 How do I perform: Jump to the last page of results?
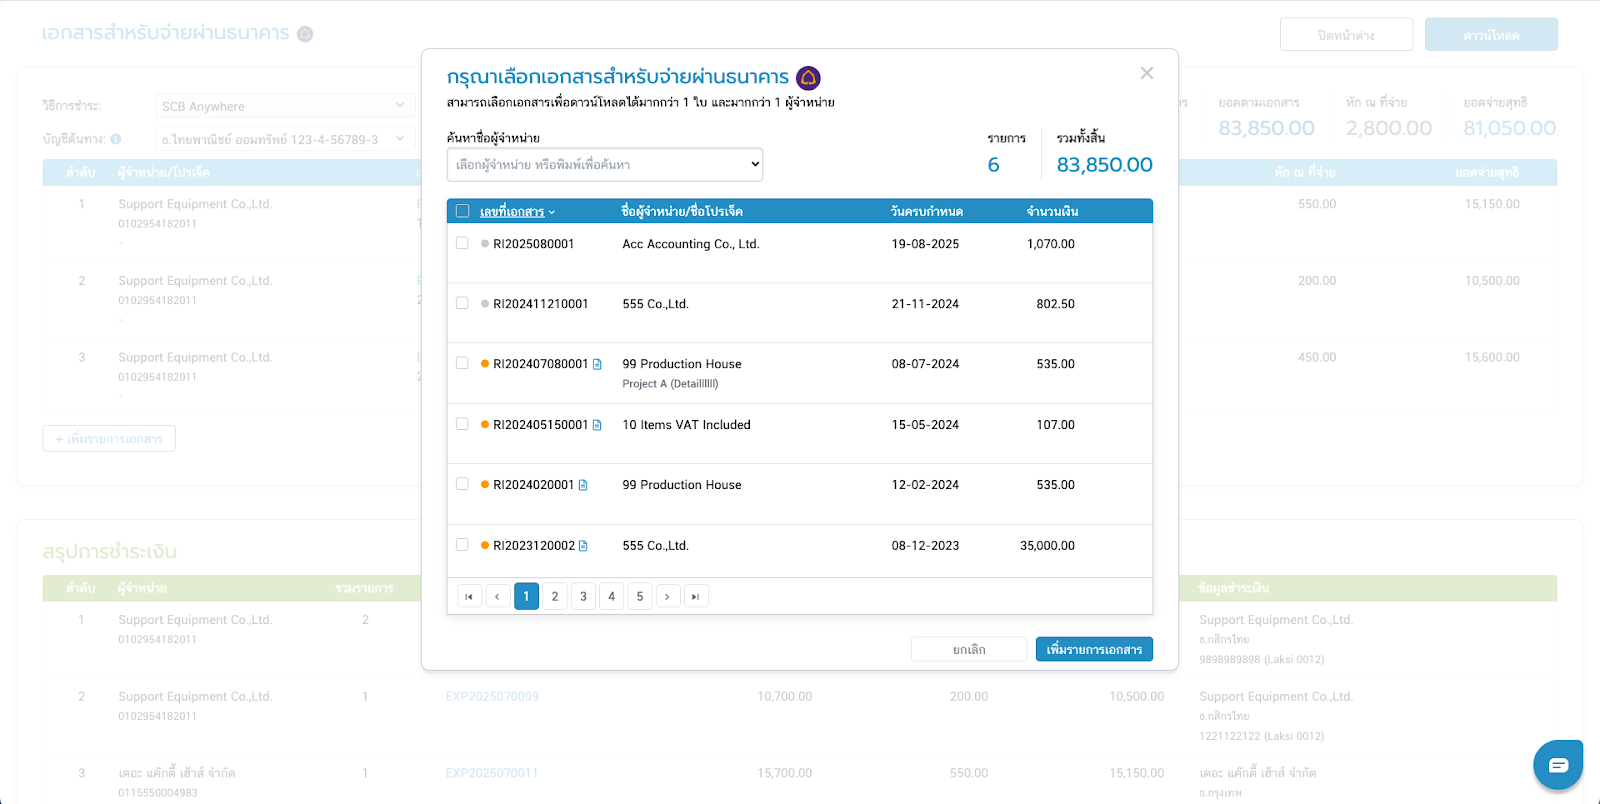[696, 597]
